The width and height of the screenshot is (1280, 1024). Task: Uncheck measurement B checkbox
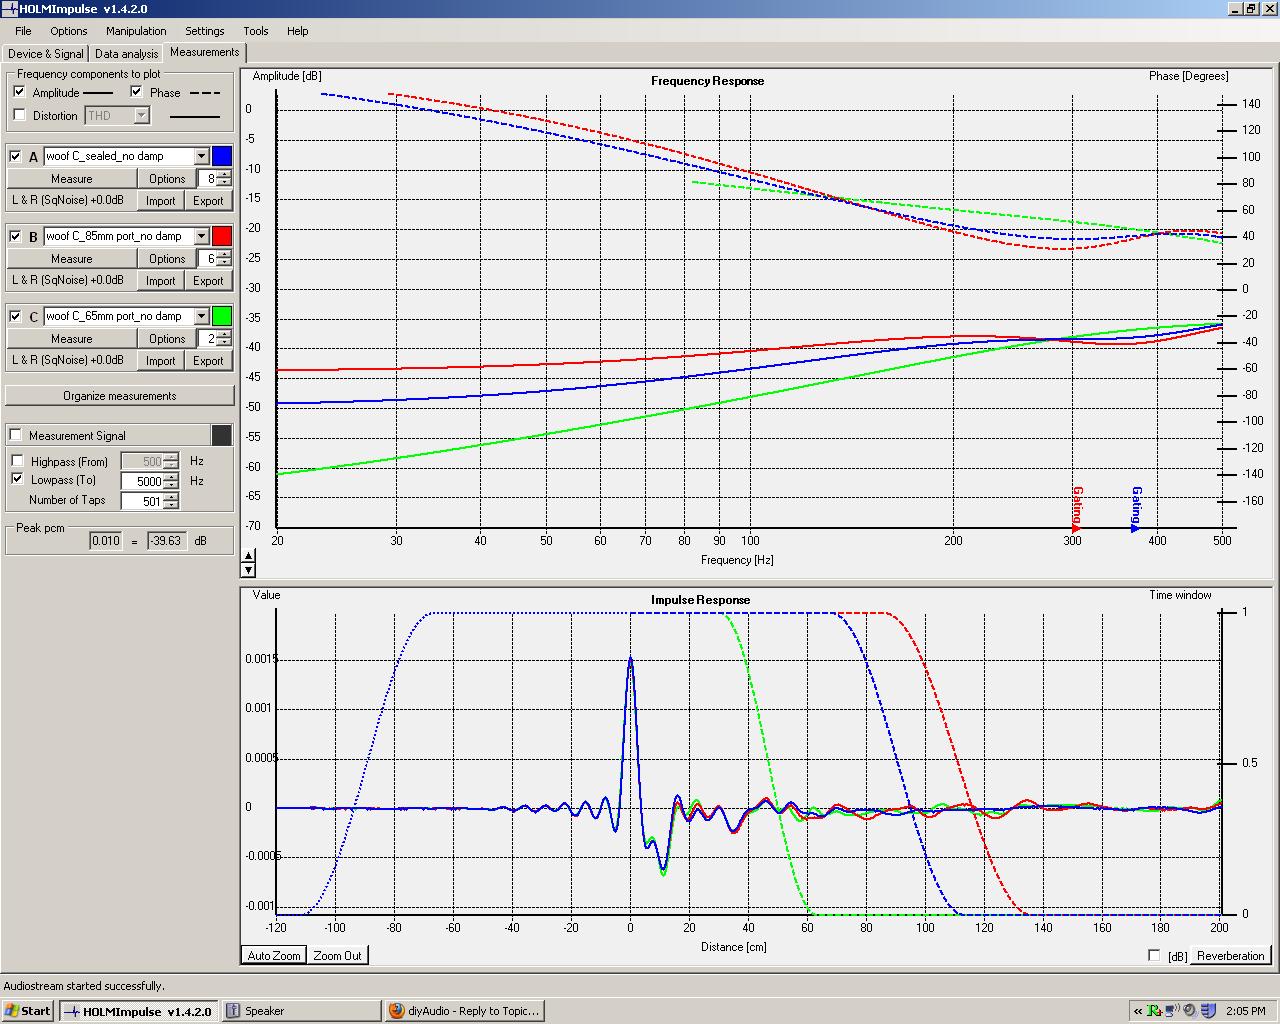pos(15,236)
